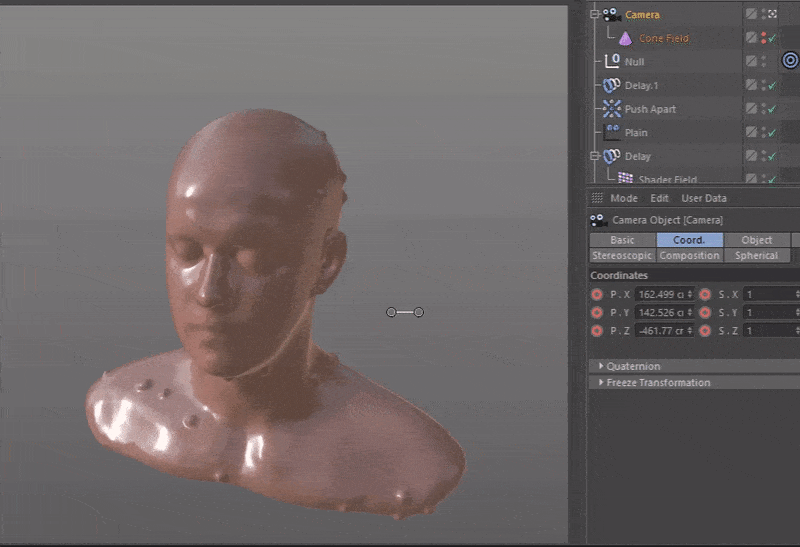Open the User Data menu
The image size is (800, 547).
pyautogui.click(x=705, y=198)
